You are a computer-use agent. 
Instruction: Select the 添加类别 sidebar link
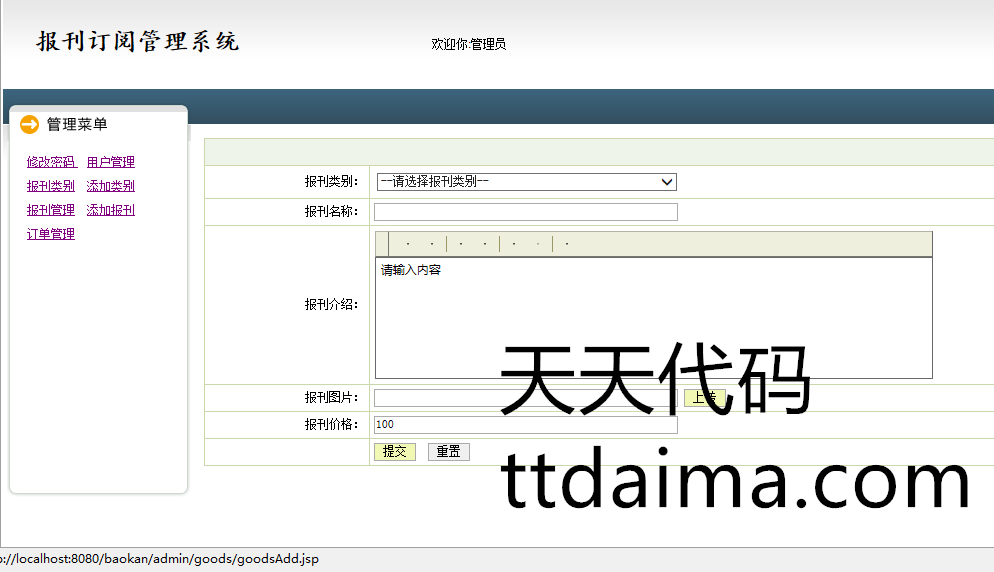point(111,186)
